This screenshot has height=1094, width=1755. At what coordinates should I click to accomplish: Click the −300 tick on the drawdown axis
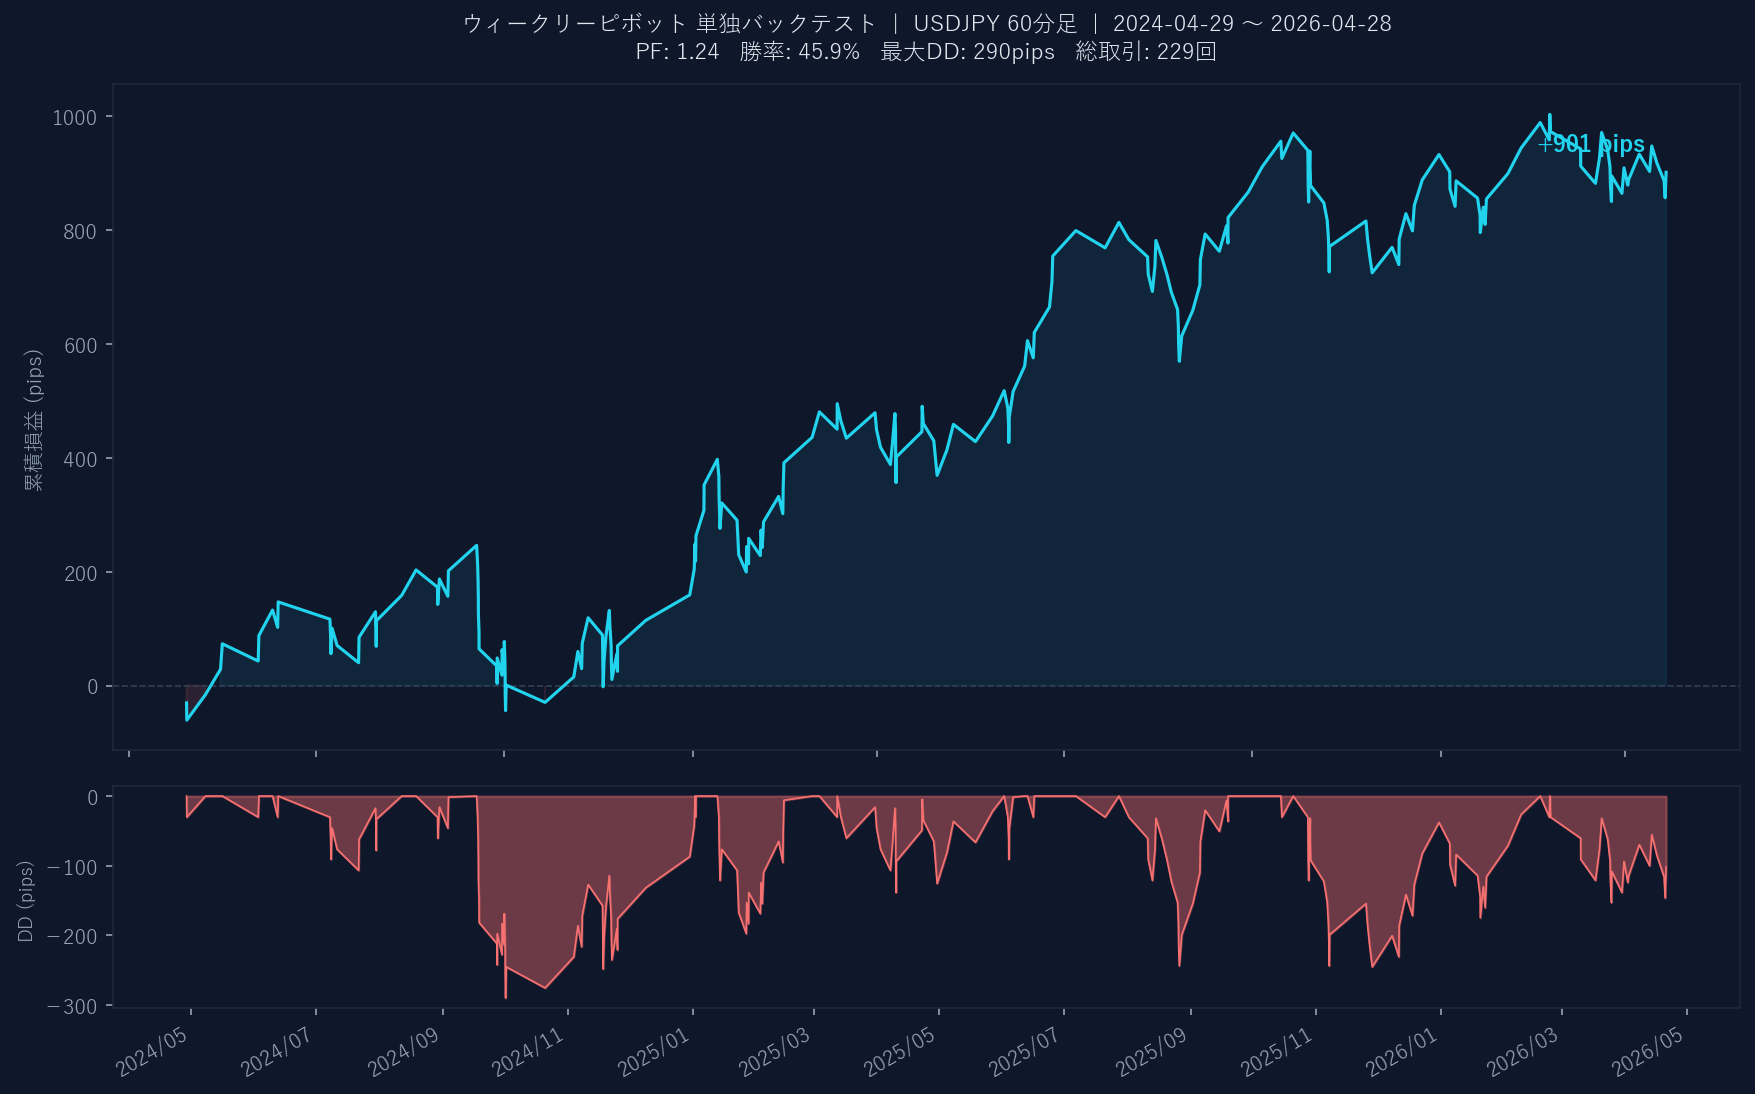pyautogui.click(x=72, y=1007)
